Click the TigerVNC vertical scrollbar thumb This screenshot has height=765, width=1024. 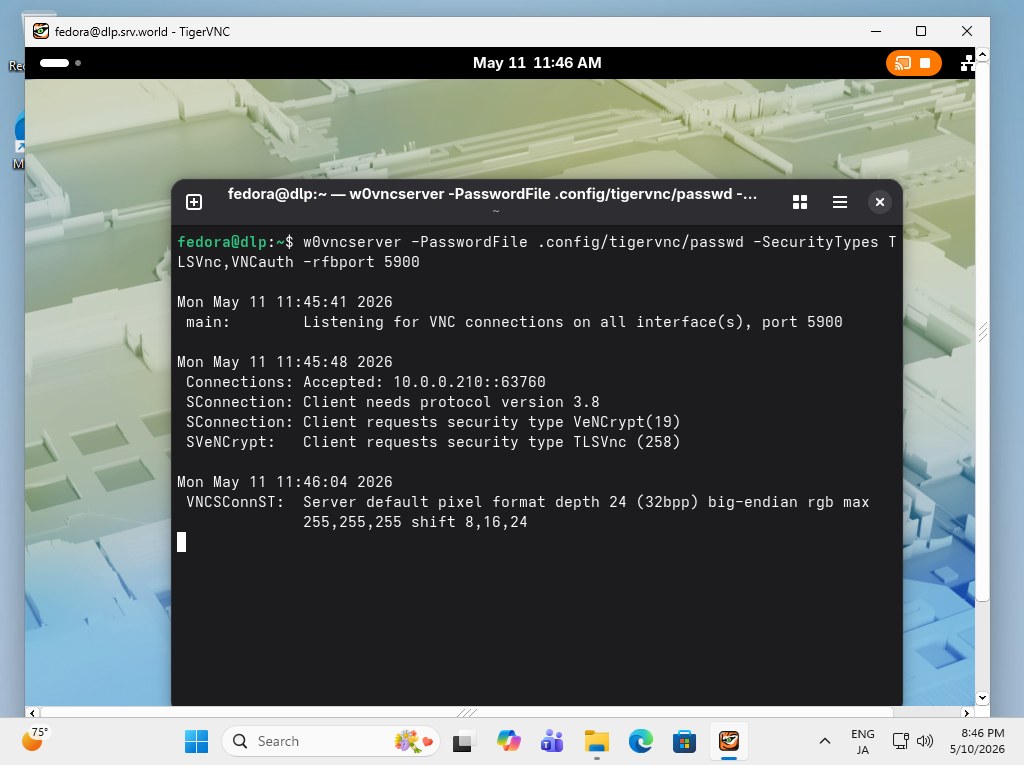point(982,332)
